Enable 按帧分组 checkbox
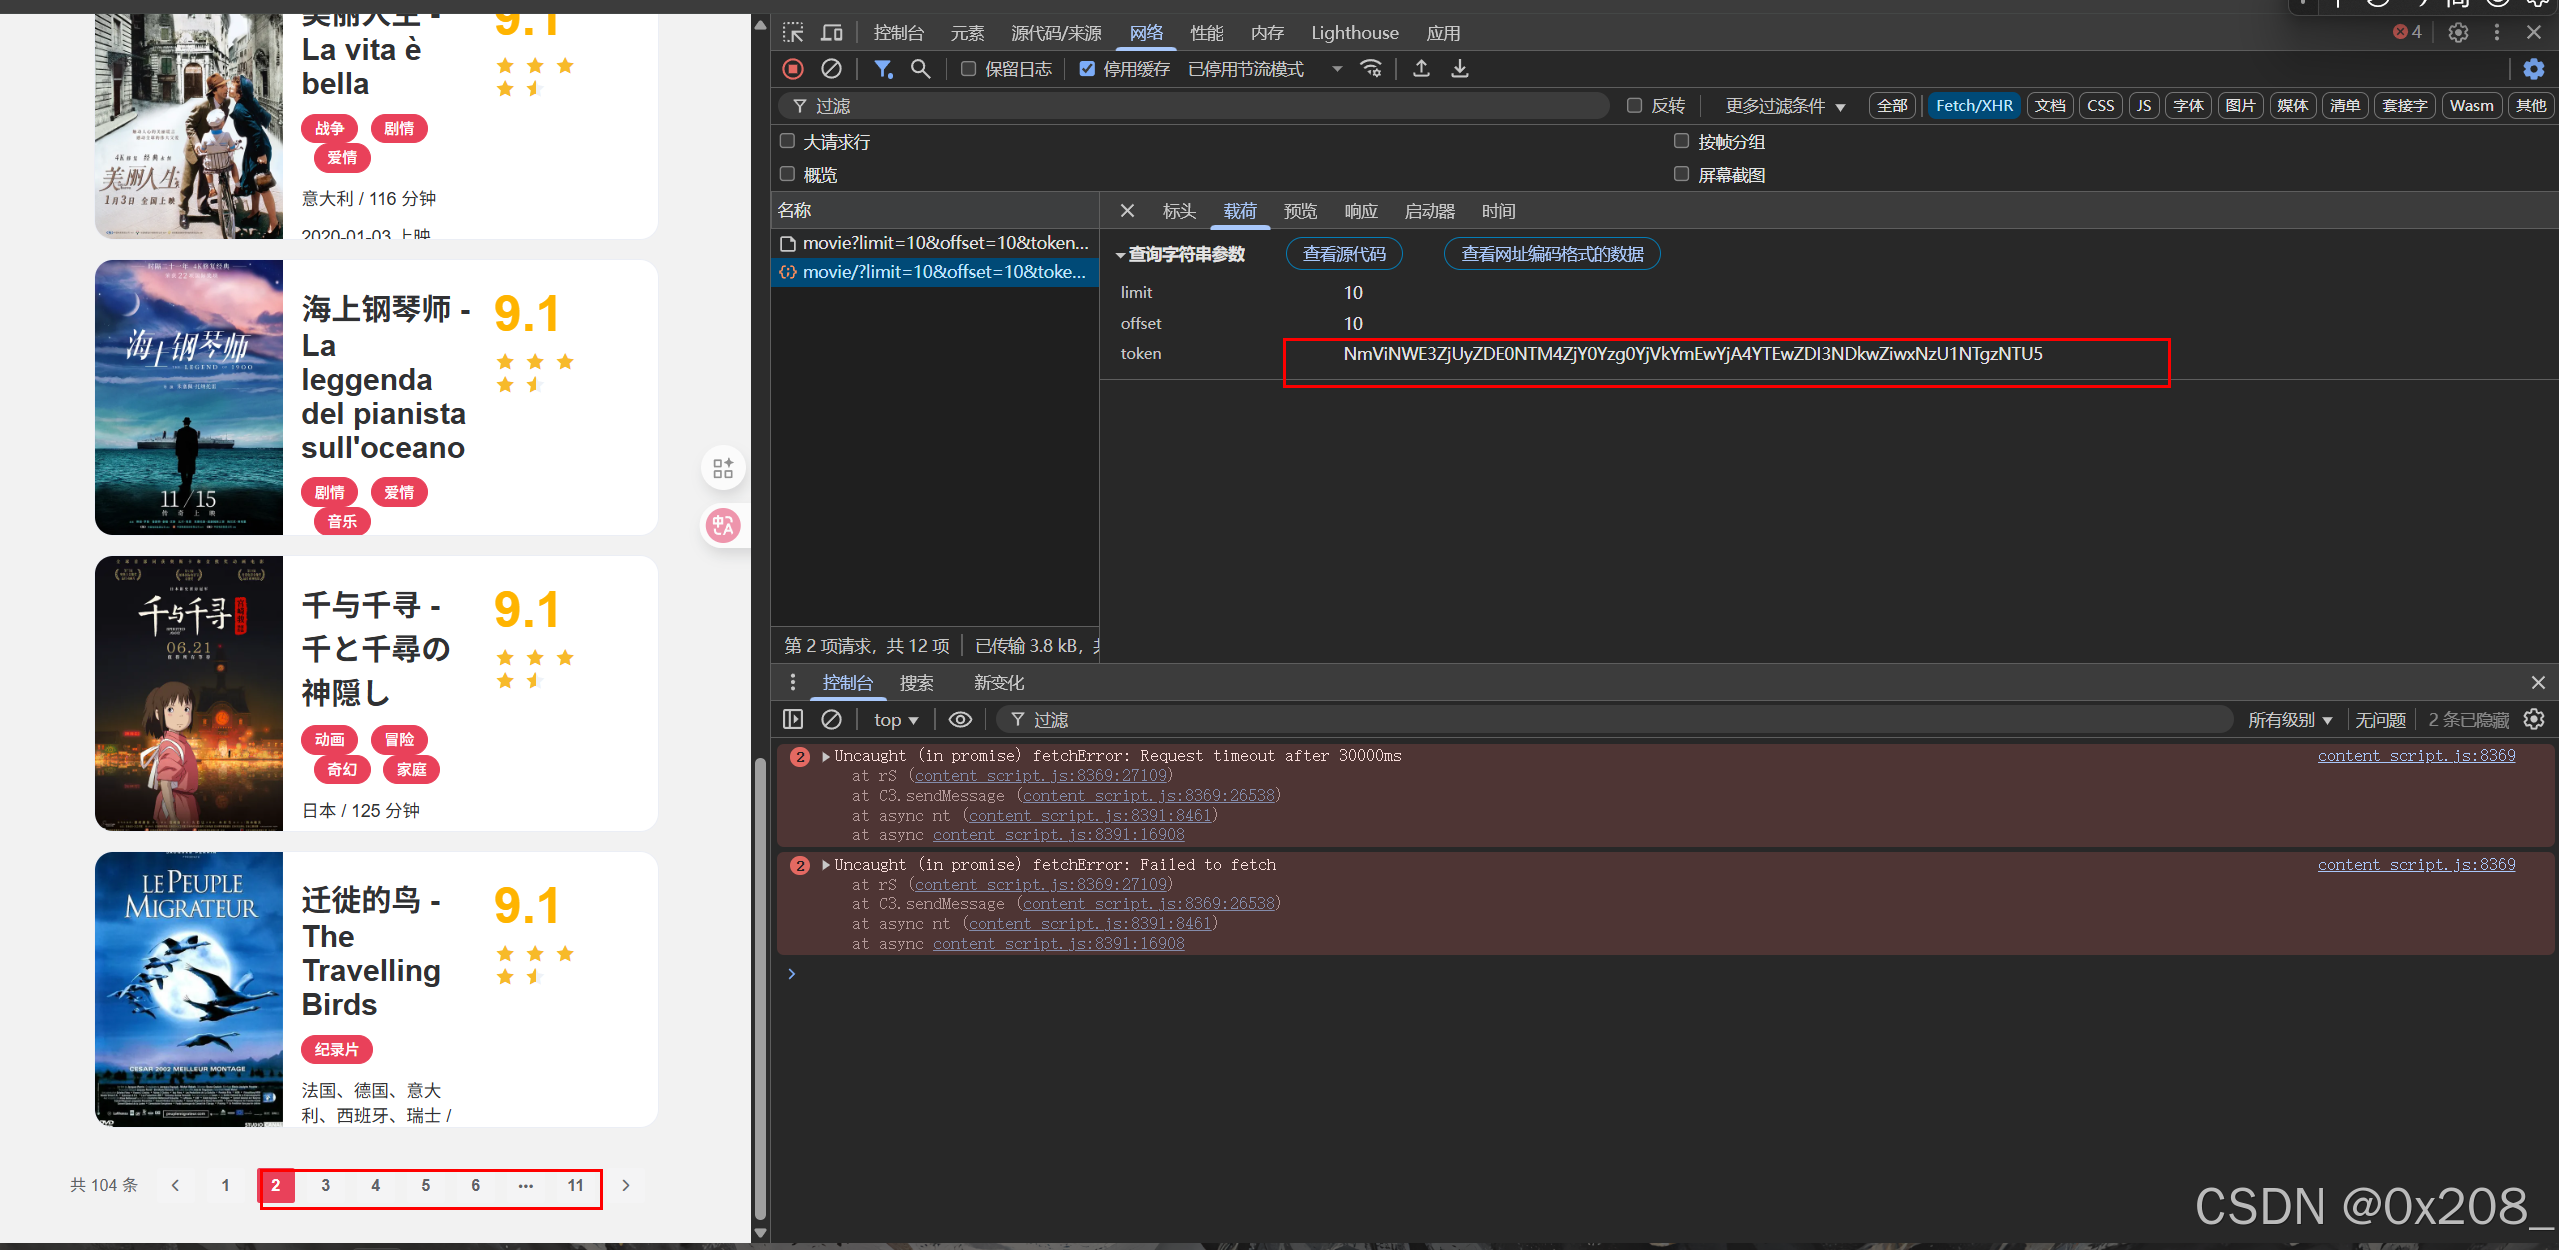This screenshot has width=2559, height=1250. (x=1682, y=141)
